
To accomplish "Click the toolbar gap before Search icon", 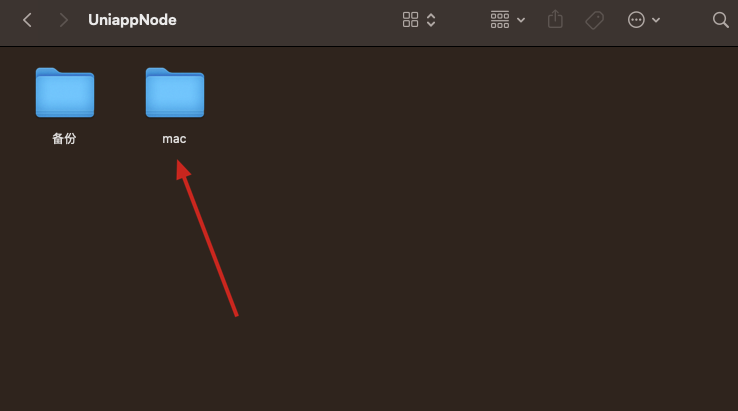I will click(685, 20).
